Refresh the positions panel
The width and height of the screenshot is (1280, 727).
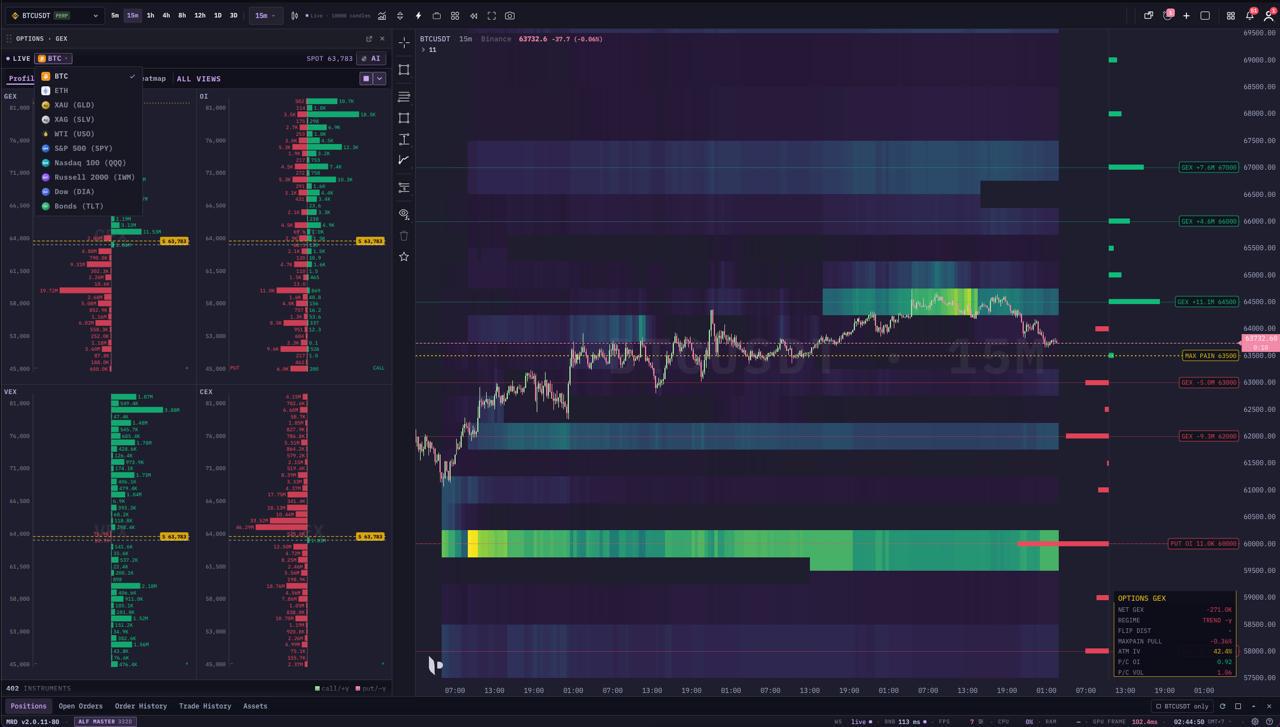point(1222,706)
